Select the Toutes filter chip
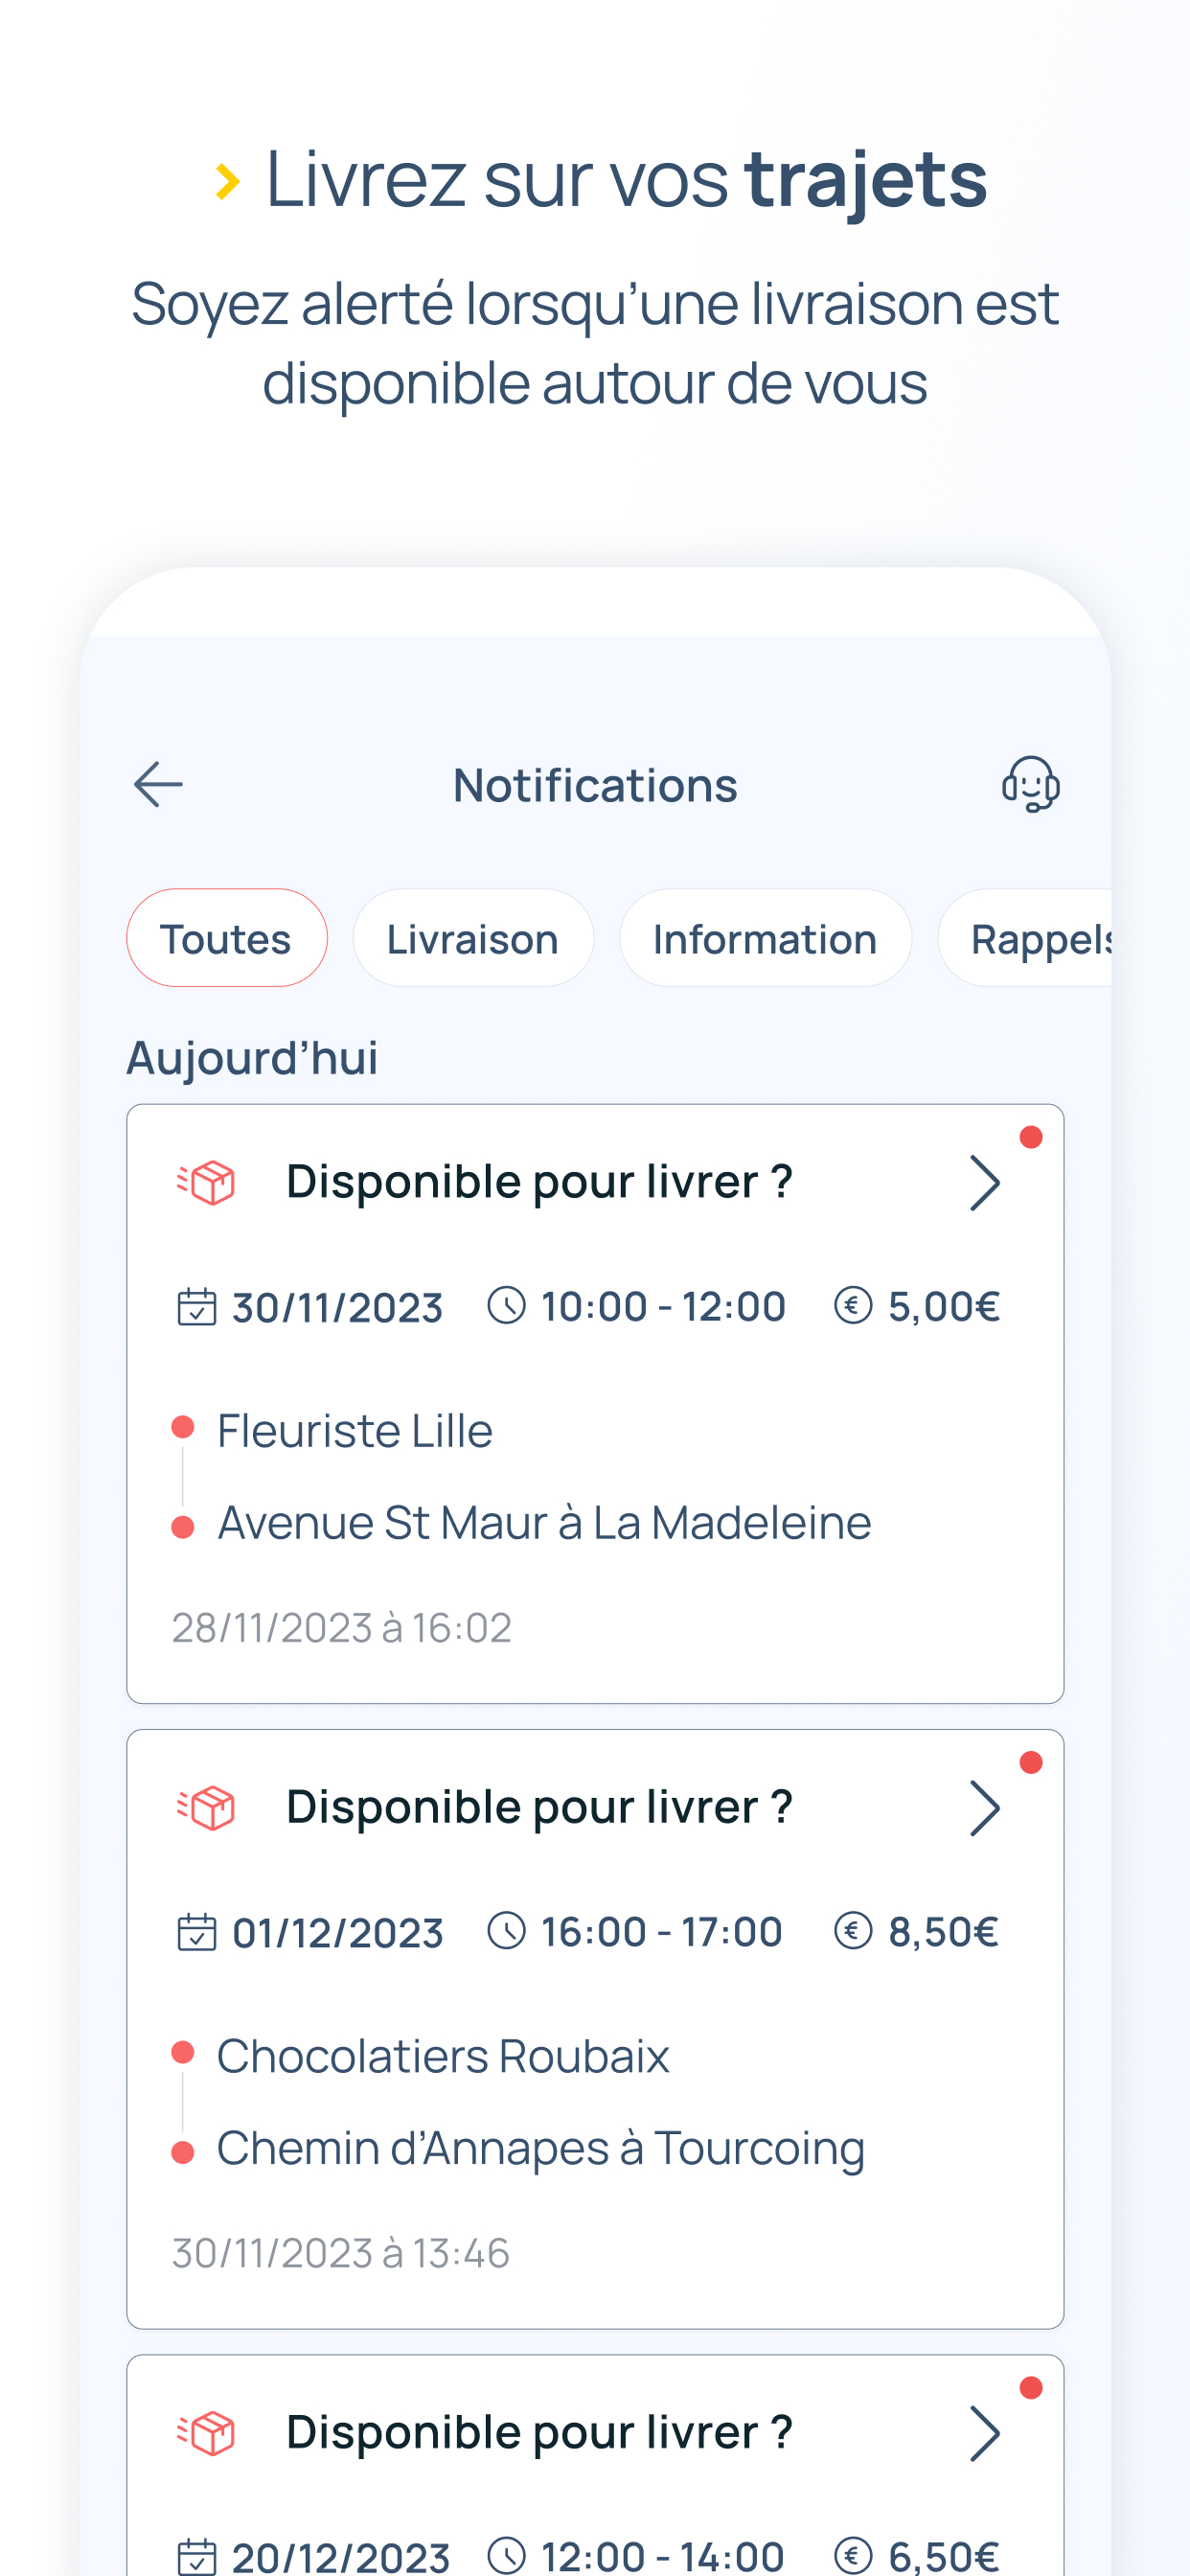This screenshot has height=2576, width=1190. tap(226, 938)
